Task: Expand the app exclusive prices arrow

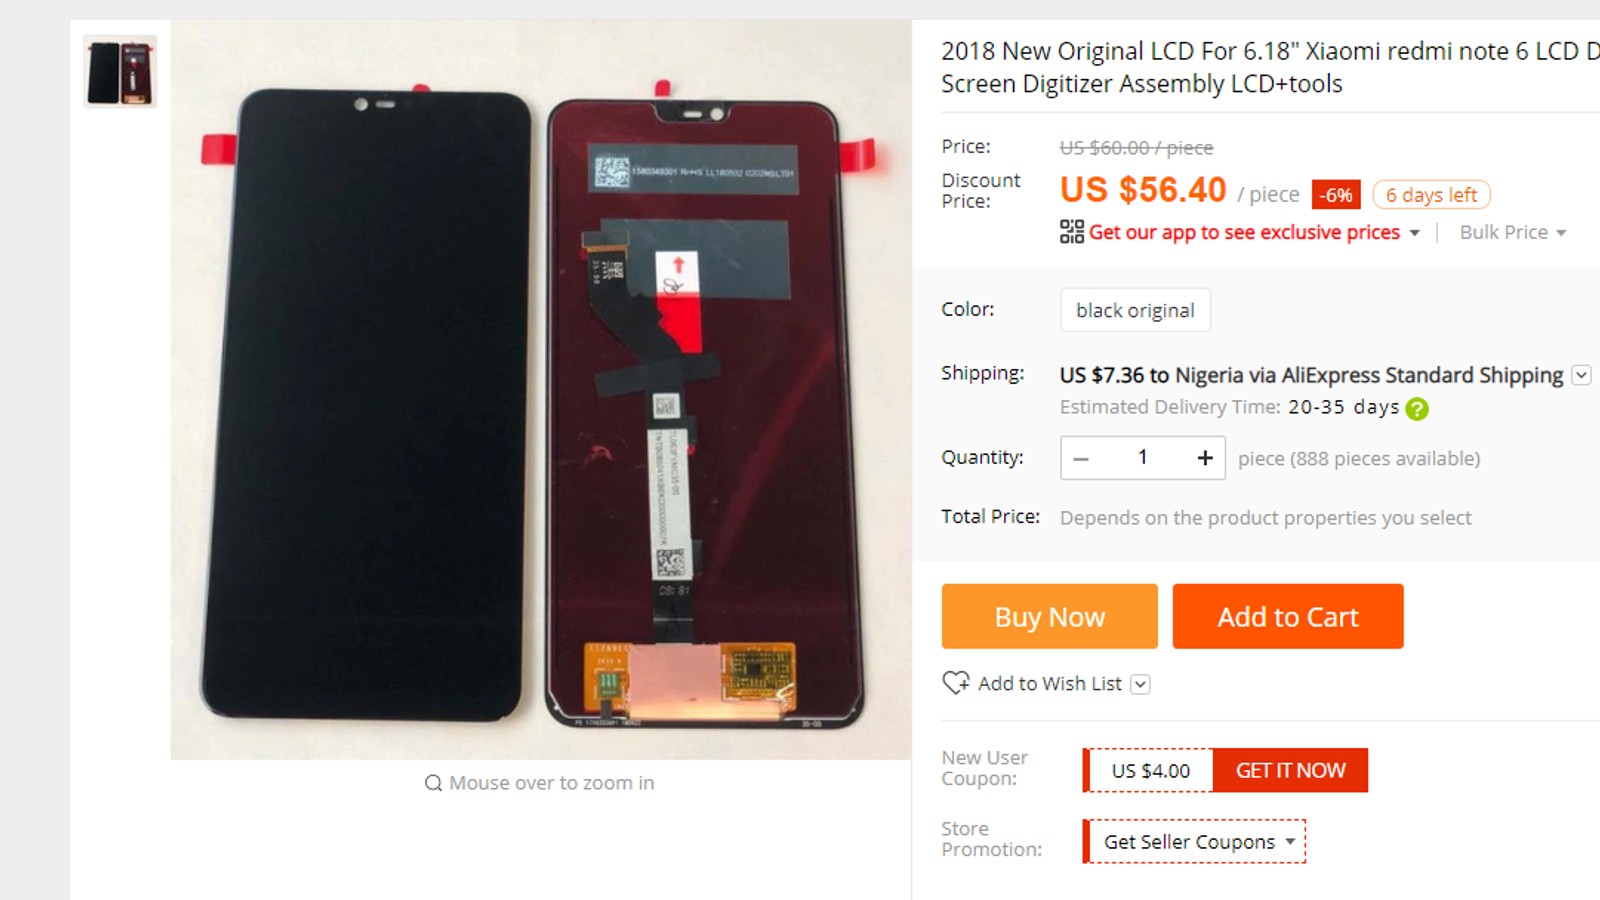Action: pos(1414,233)
